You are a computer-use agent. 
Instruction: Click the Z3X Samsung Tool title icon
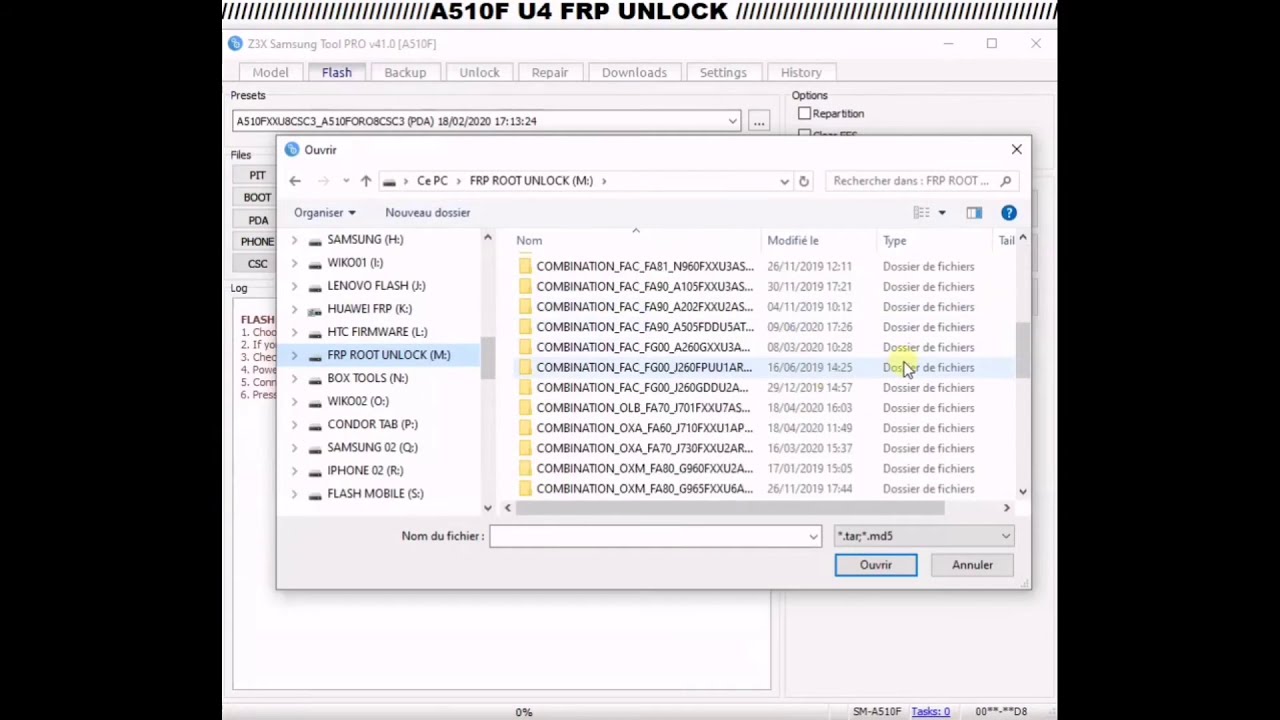coord(235,44)
